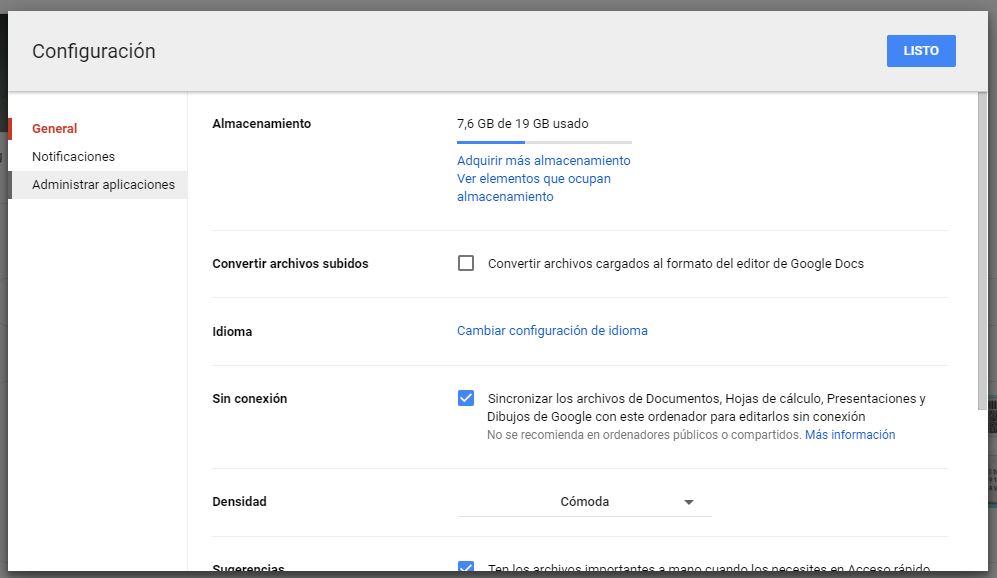Click the storage usage progress bar
997x578 pixels.
pos(543,141)
